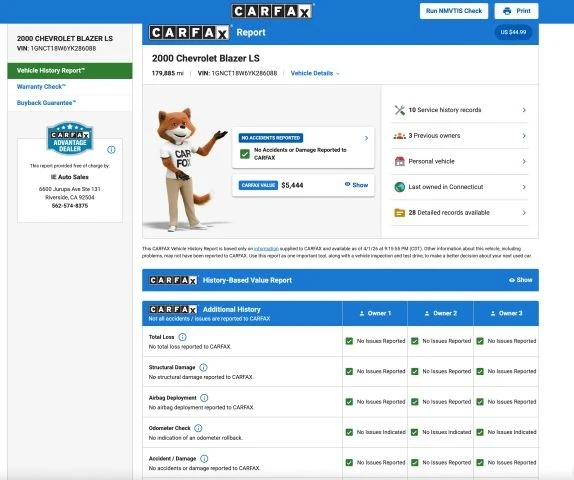574x480 pixels.
Task: Click the CARFAX Advantage Dealer badge
Action: 70,138
